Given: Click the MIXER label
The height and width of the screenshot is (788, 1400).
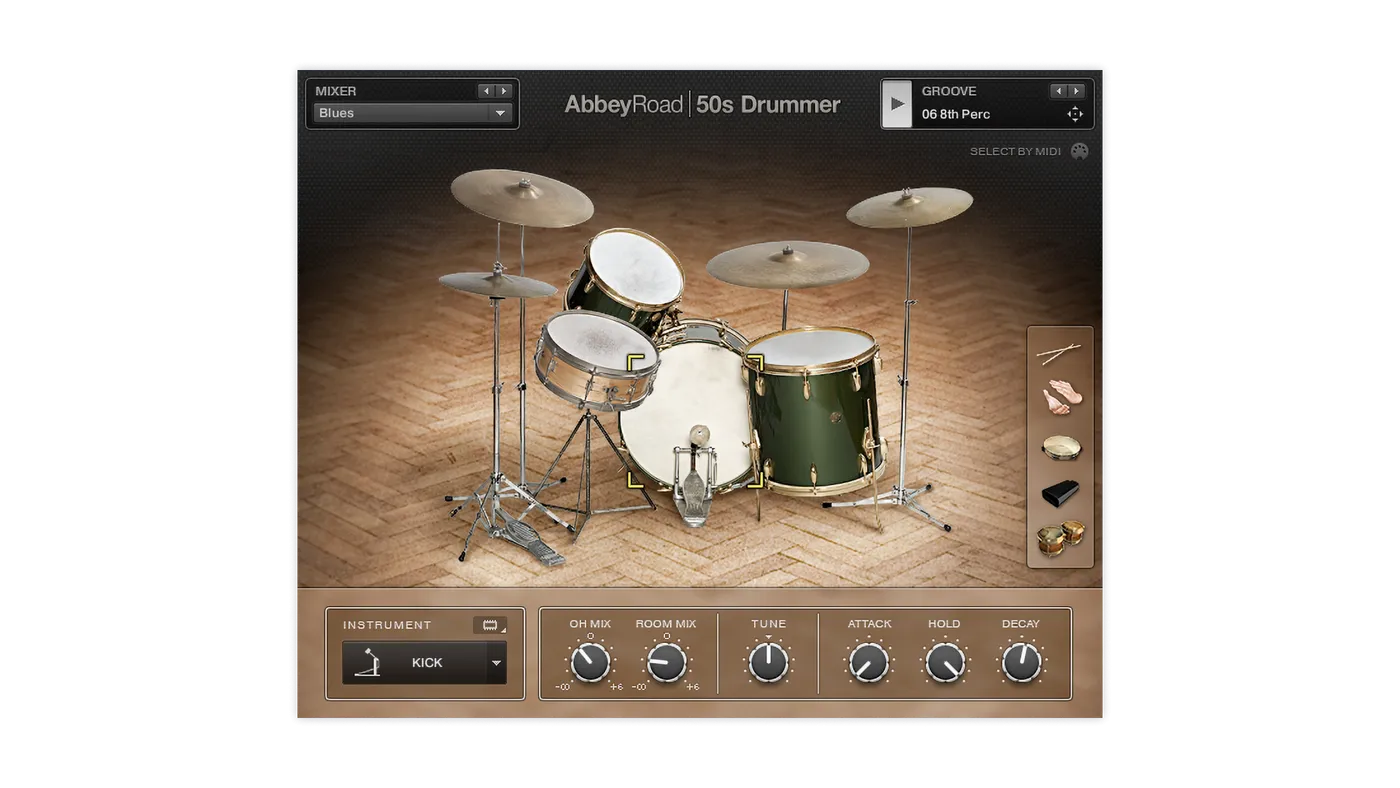Looking at the screenshot, I should 336,91.
